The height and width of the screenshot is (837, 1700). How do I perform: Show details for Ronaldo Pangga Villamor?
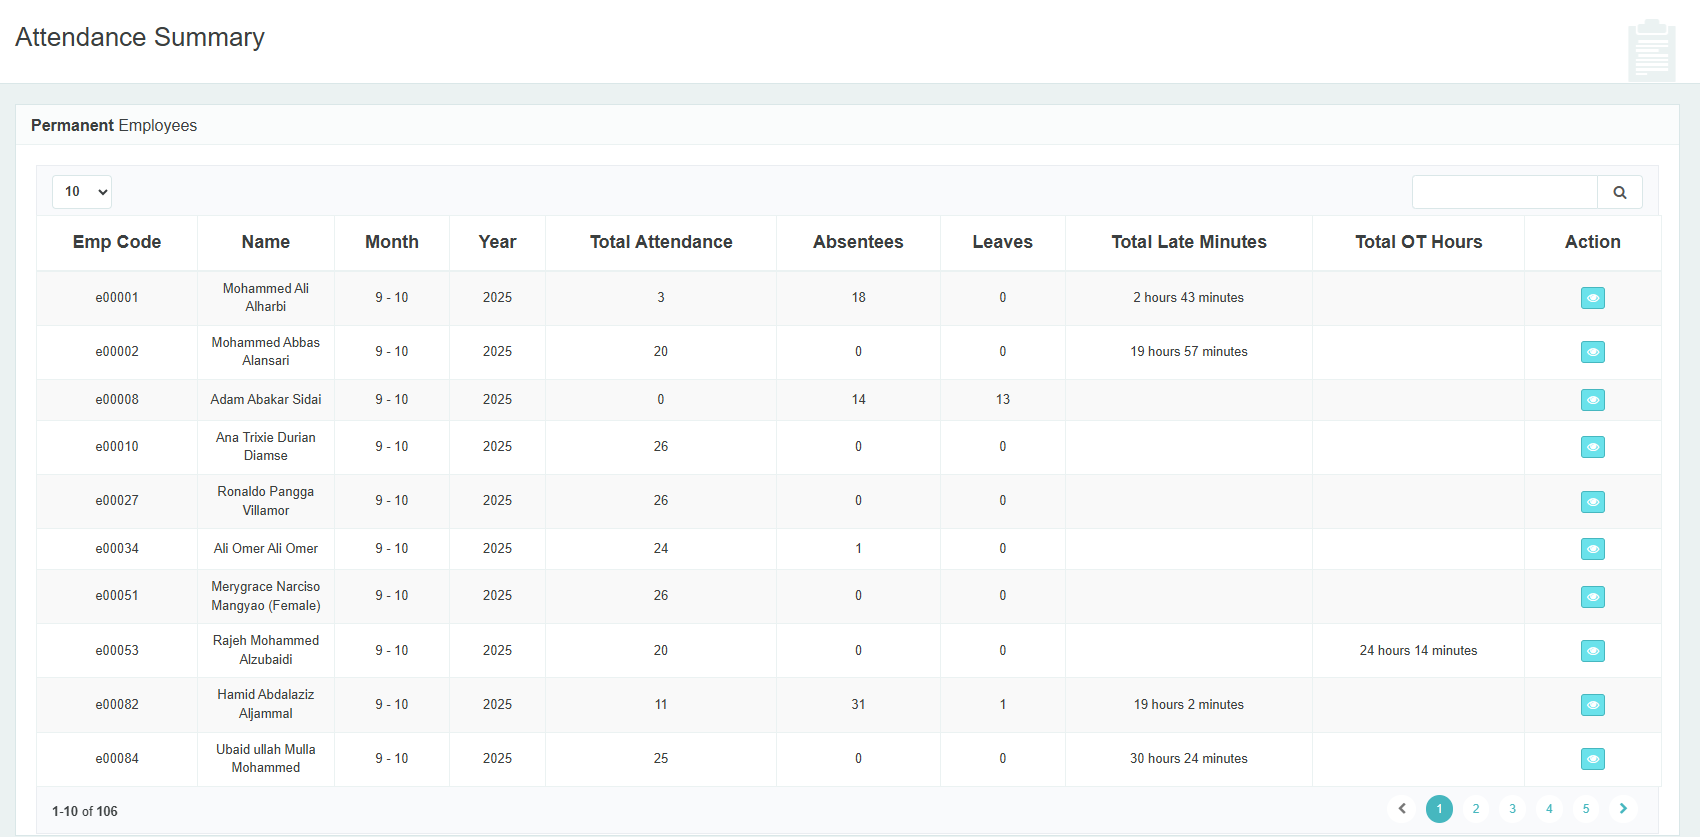point(1592,501)
